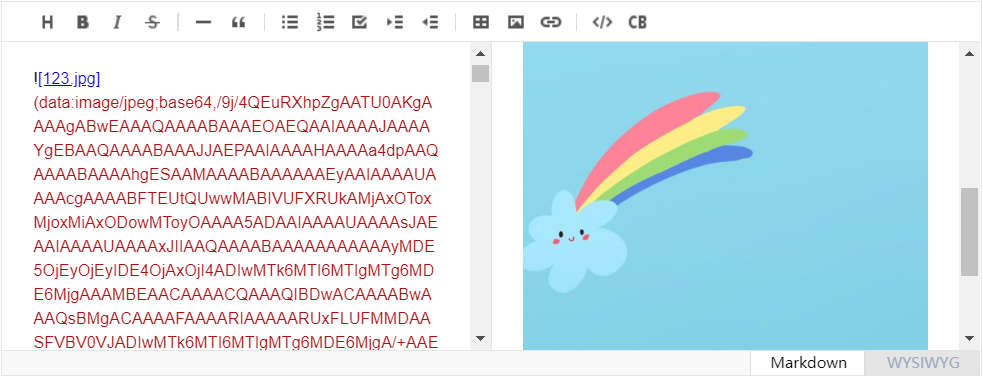The height and width of the screenshot is (377, 983).
Task: Apply heading format with H icon
Action: point(48,22)
